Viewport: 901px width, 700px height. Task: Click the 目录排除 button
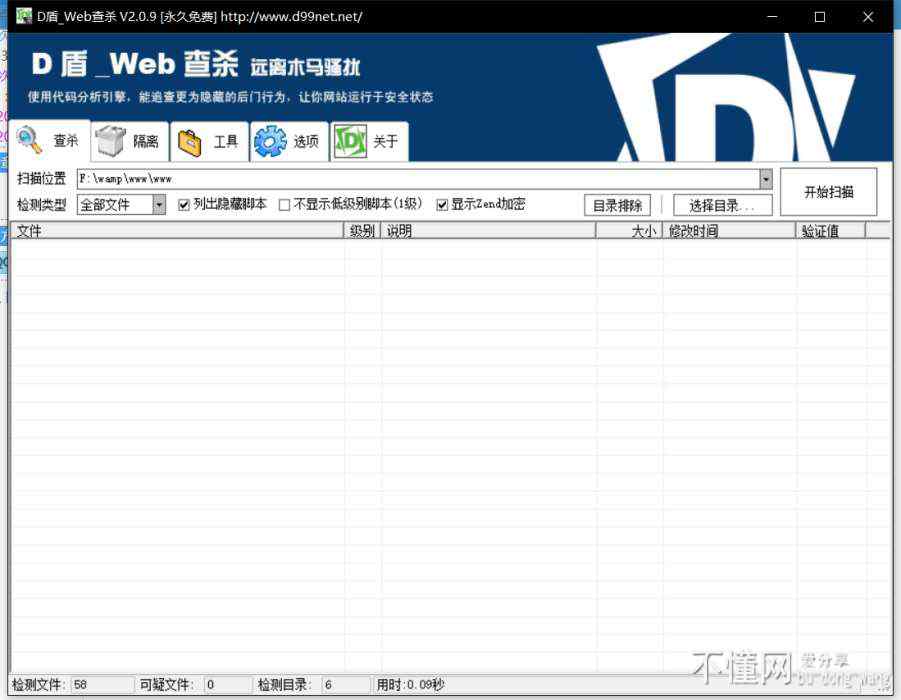[x=617, y=205]
